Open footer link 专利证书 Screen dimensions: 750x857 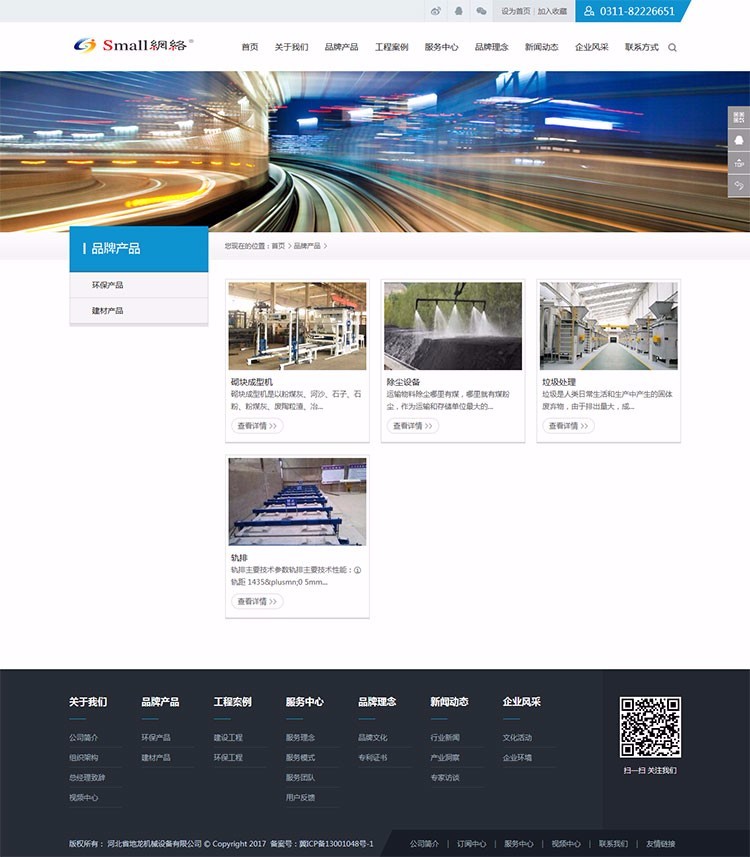373,758
